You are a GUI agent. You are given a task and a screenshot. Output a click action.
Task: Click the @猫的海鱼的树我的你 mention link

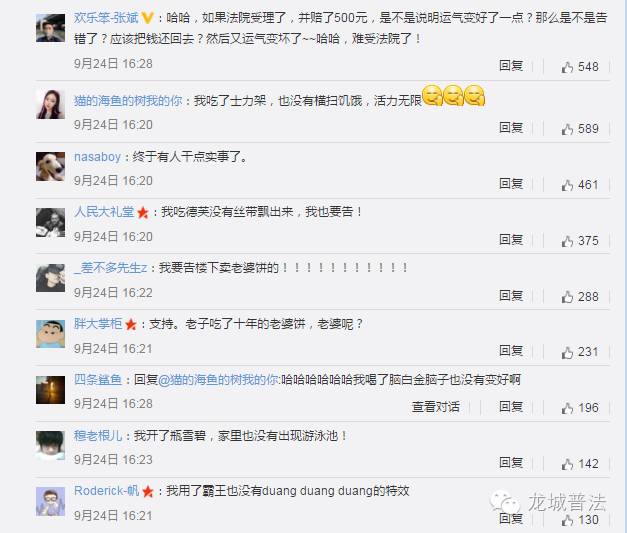pos(219,379)
